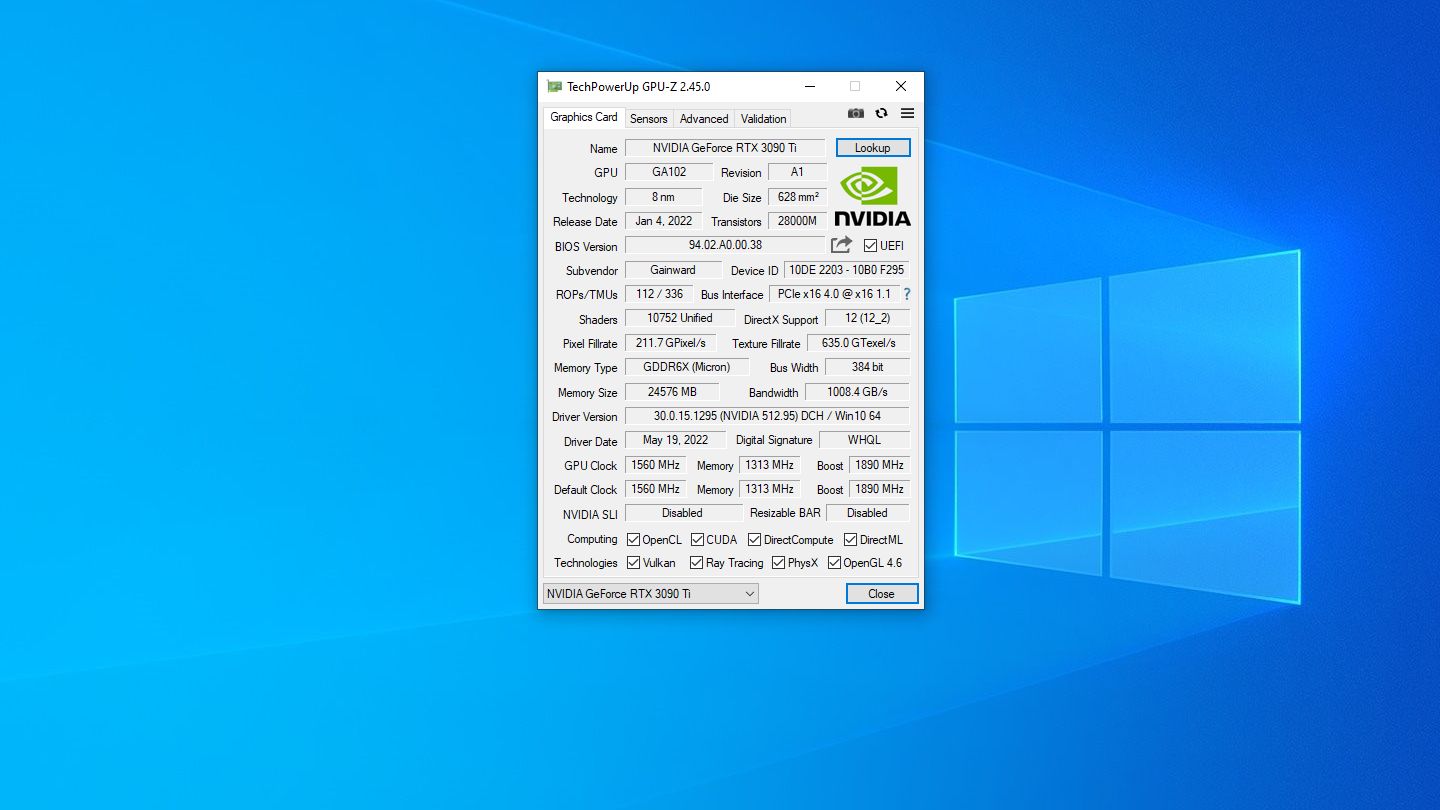Click the Digital Signature value WHQL
The height and width of the screenshot is (810, 1440).
864,440
